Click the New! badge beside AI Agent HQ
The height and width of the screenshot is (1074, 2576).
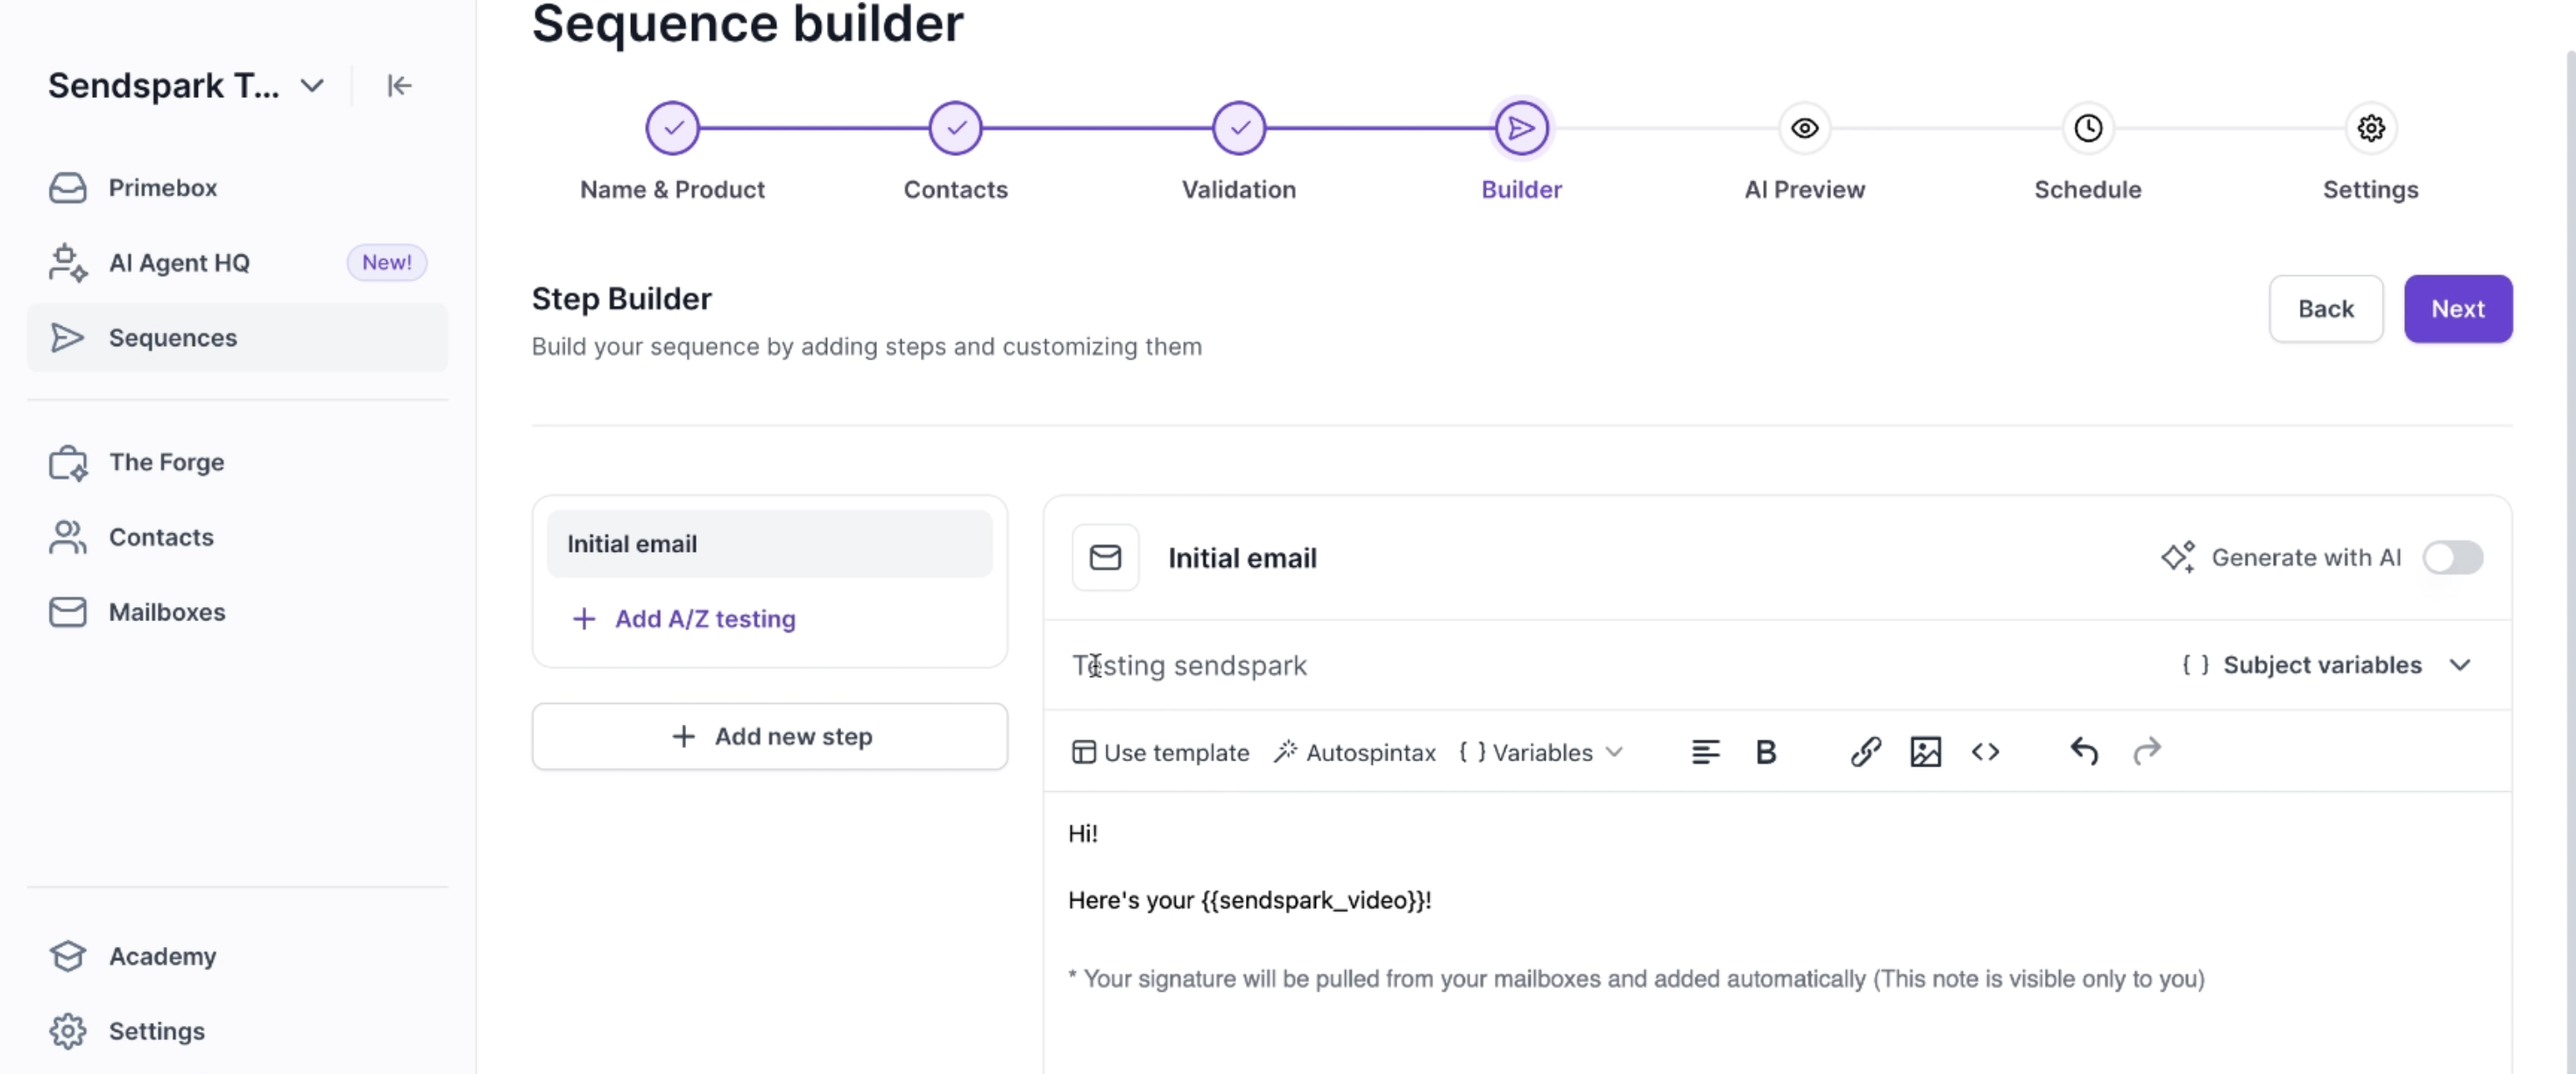pos(386,263)
